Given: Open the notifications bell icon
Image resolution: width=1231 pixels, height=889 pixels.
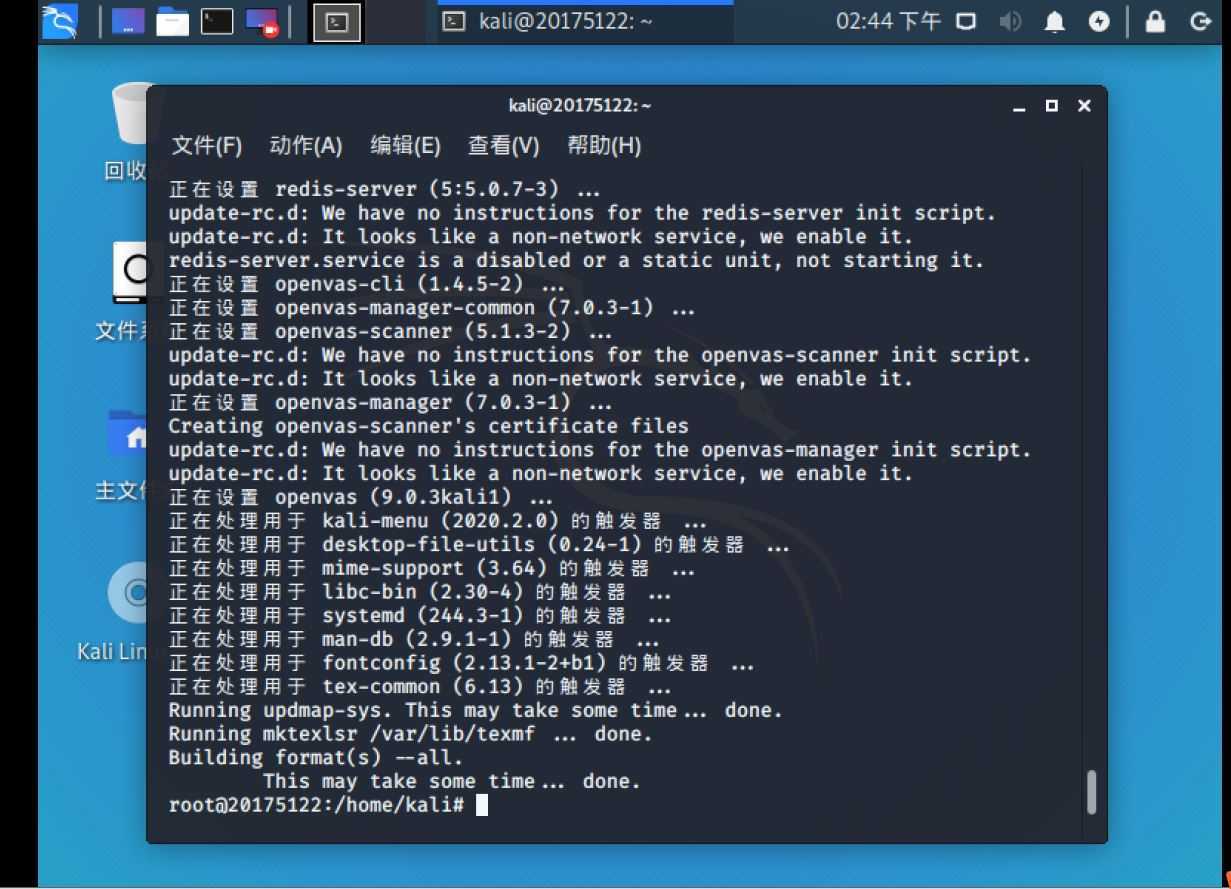Looking at the screenshot, I should coord(1054,21).
